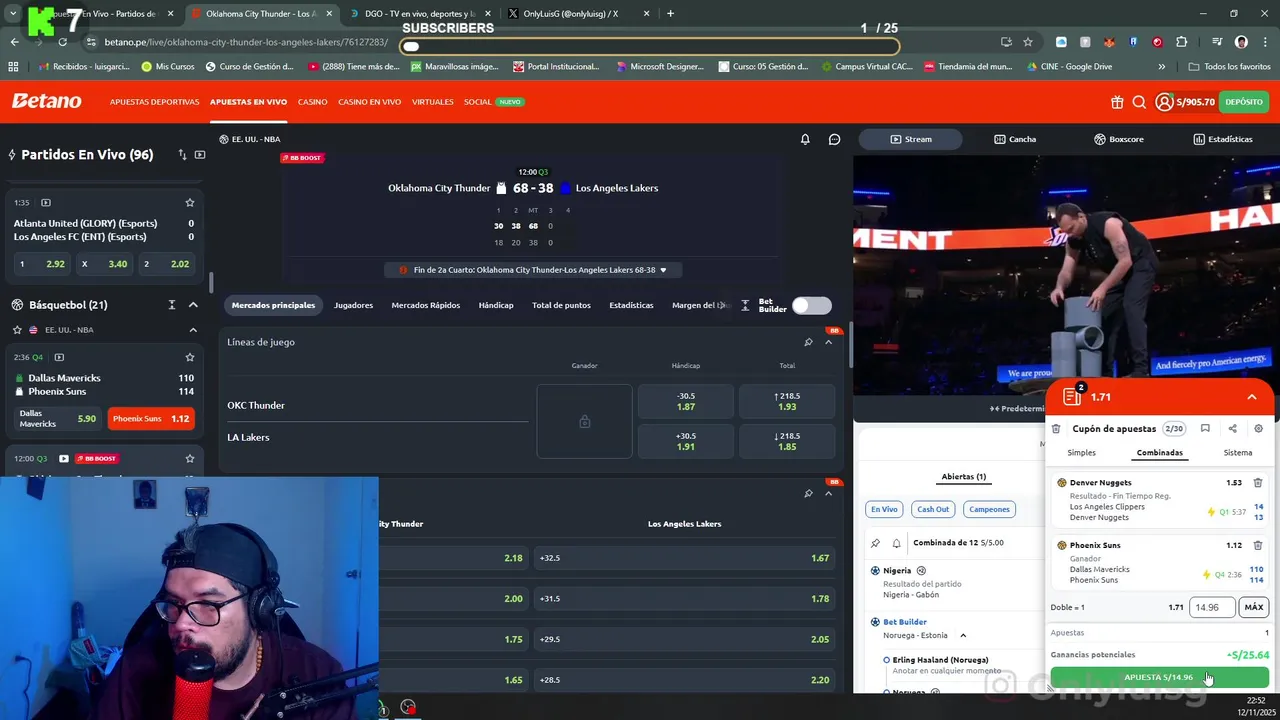The image size is (1280, 720).
Task: Click the live stream video player
Action: [1066, 276]
